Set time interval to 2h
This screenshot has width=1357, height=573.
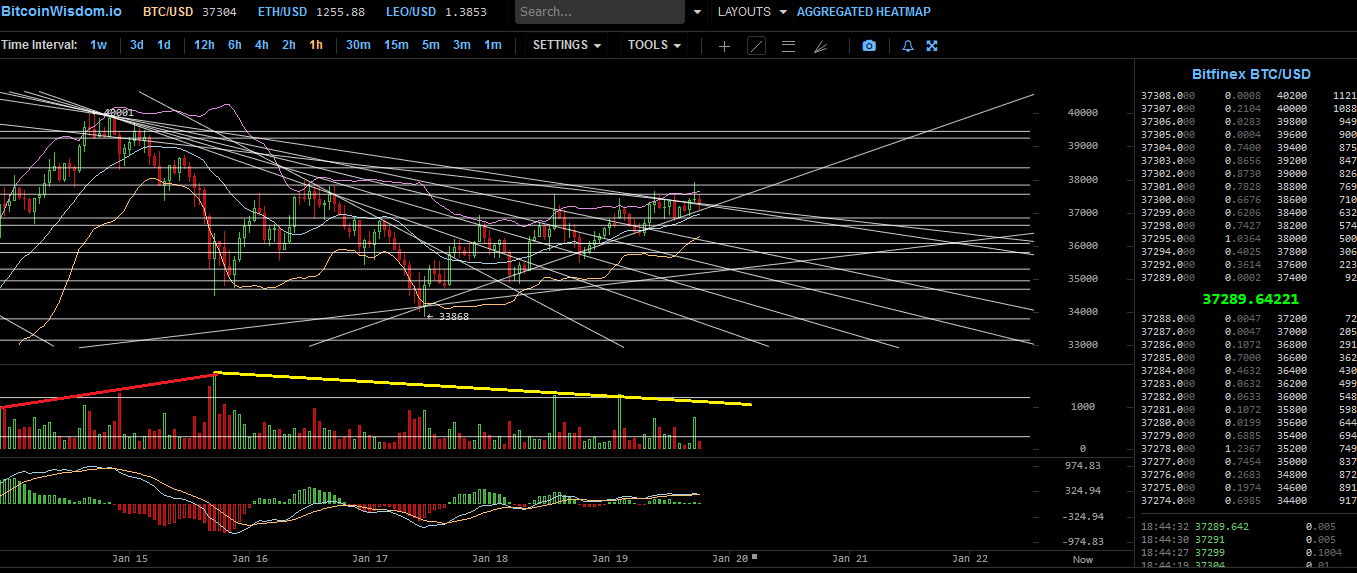(288, 45)
